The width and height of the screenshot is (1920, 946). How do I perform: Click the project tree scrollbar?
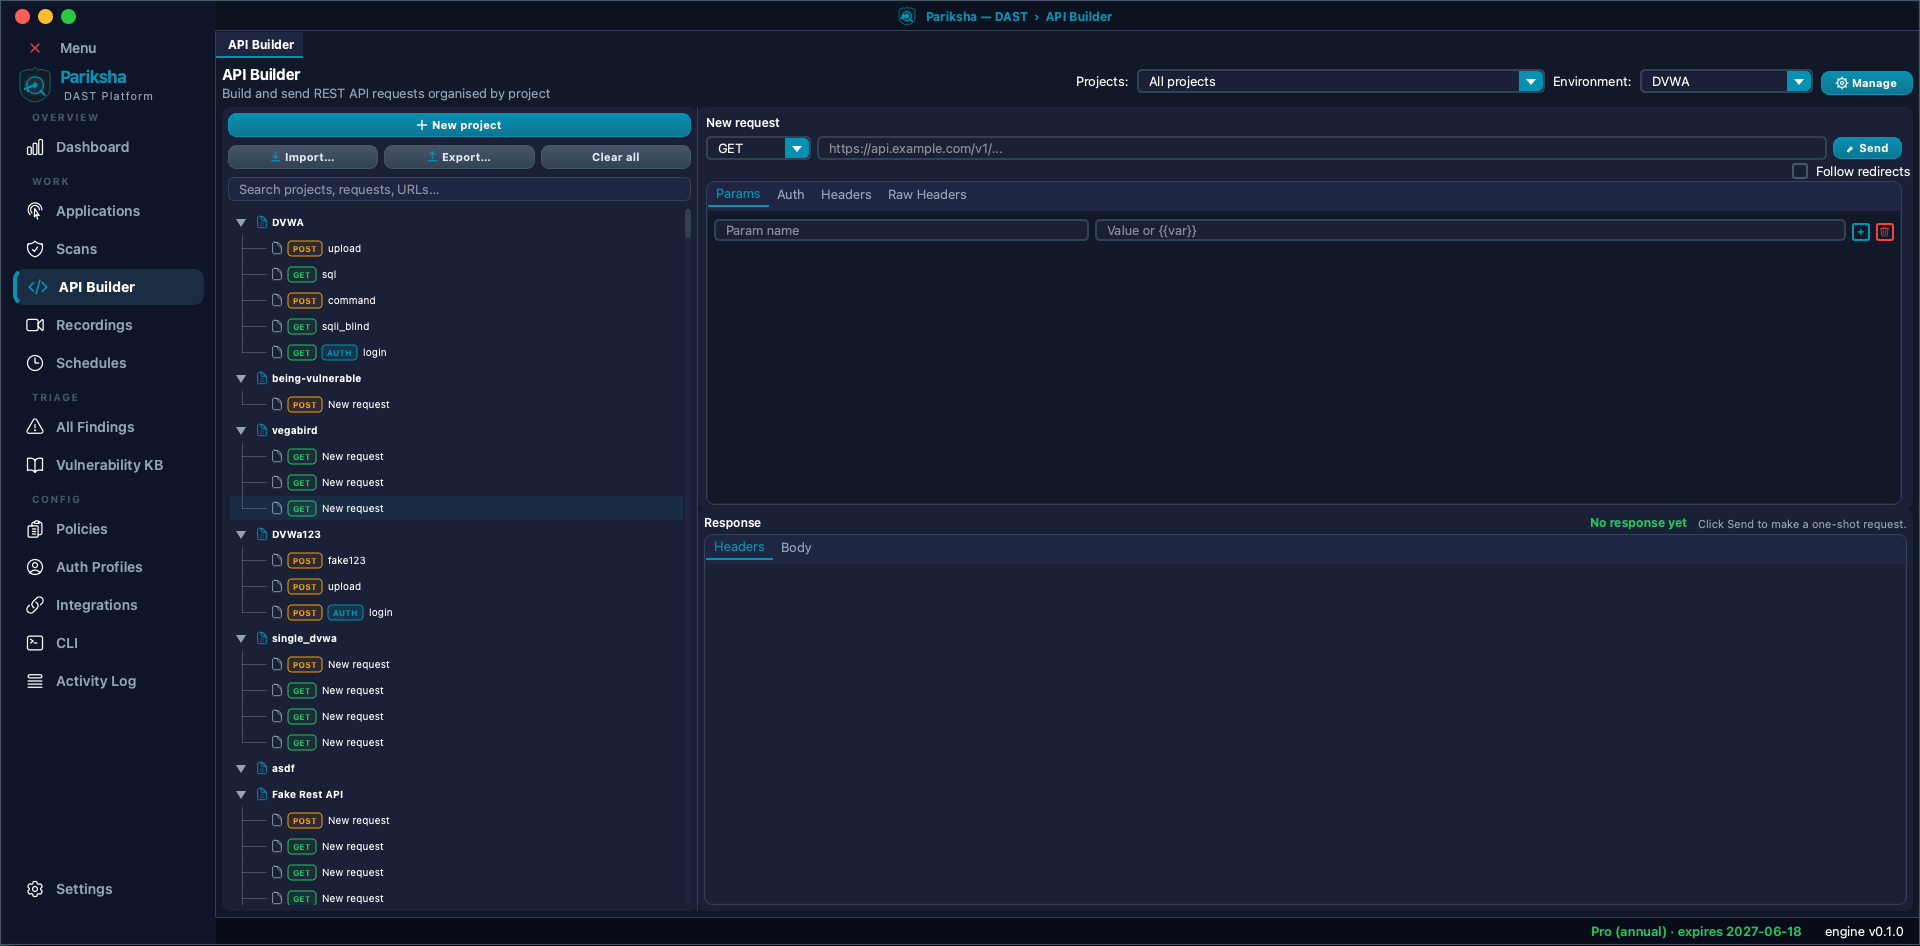pos(687,223)
